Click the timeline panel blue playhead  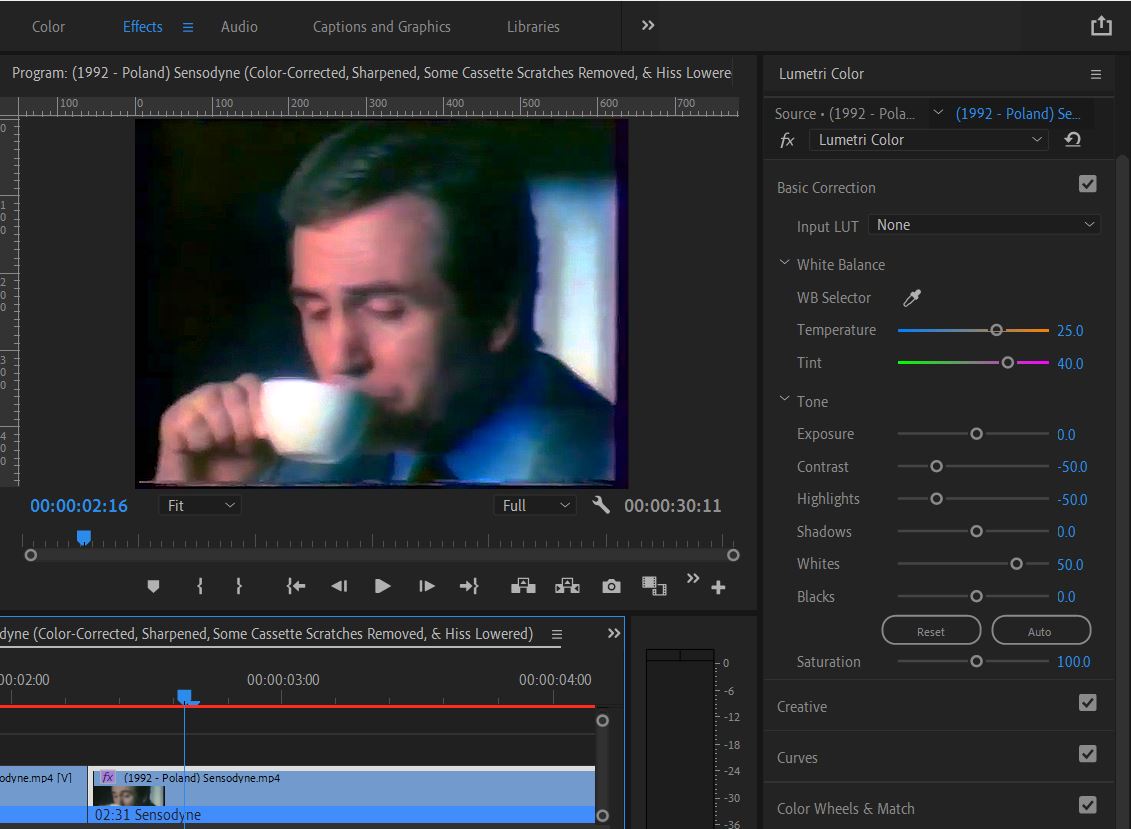pos(185,696)
